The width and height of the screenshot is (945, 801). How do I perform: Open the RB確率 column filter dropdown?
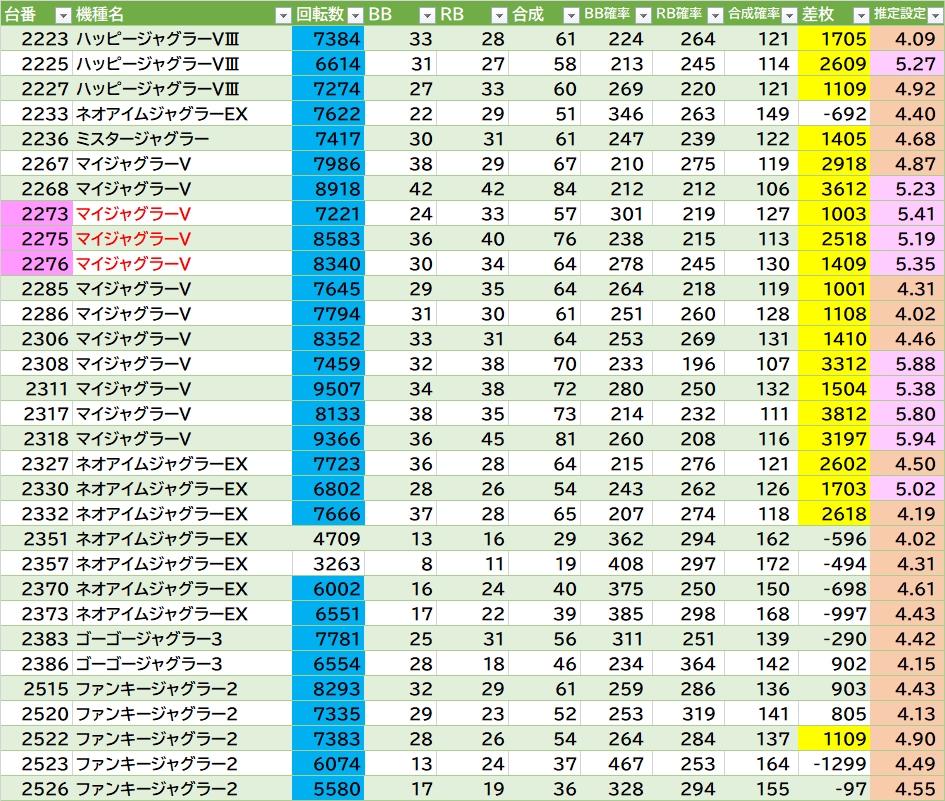[x=715, y=16]
